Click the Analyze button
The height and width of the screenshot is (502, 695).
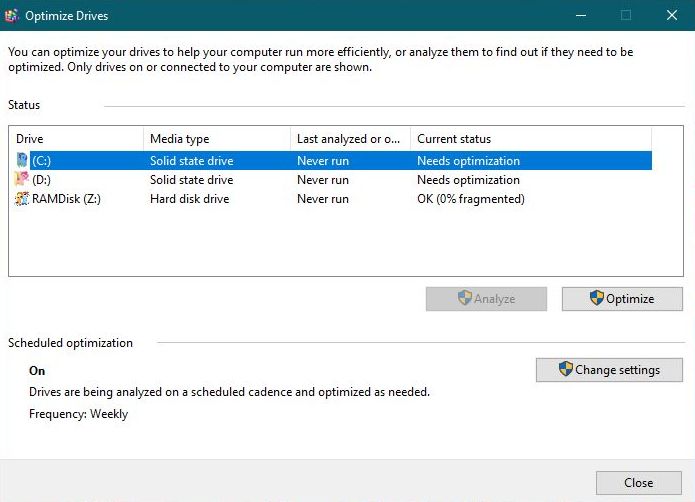click(x=486, y=298)
